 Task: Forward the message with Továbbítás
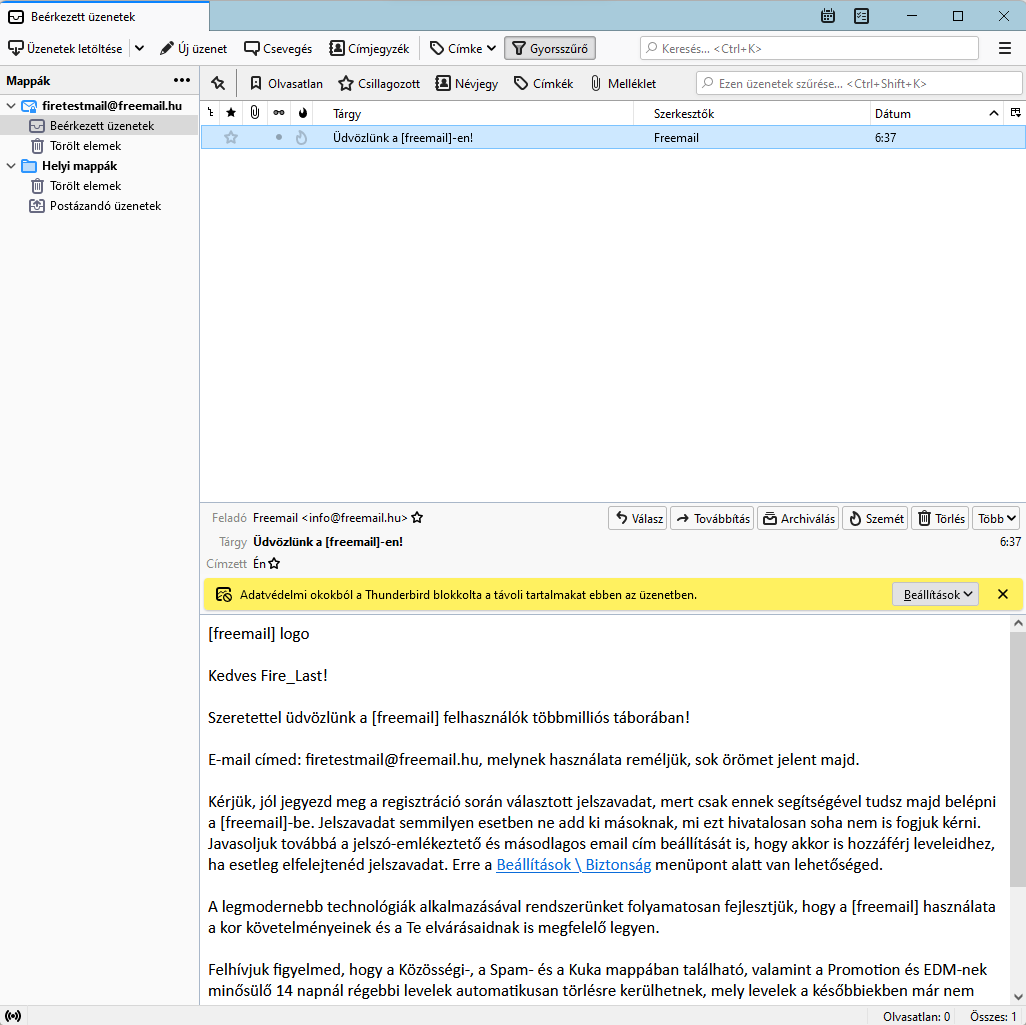point(712,518)
